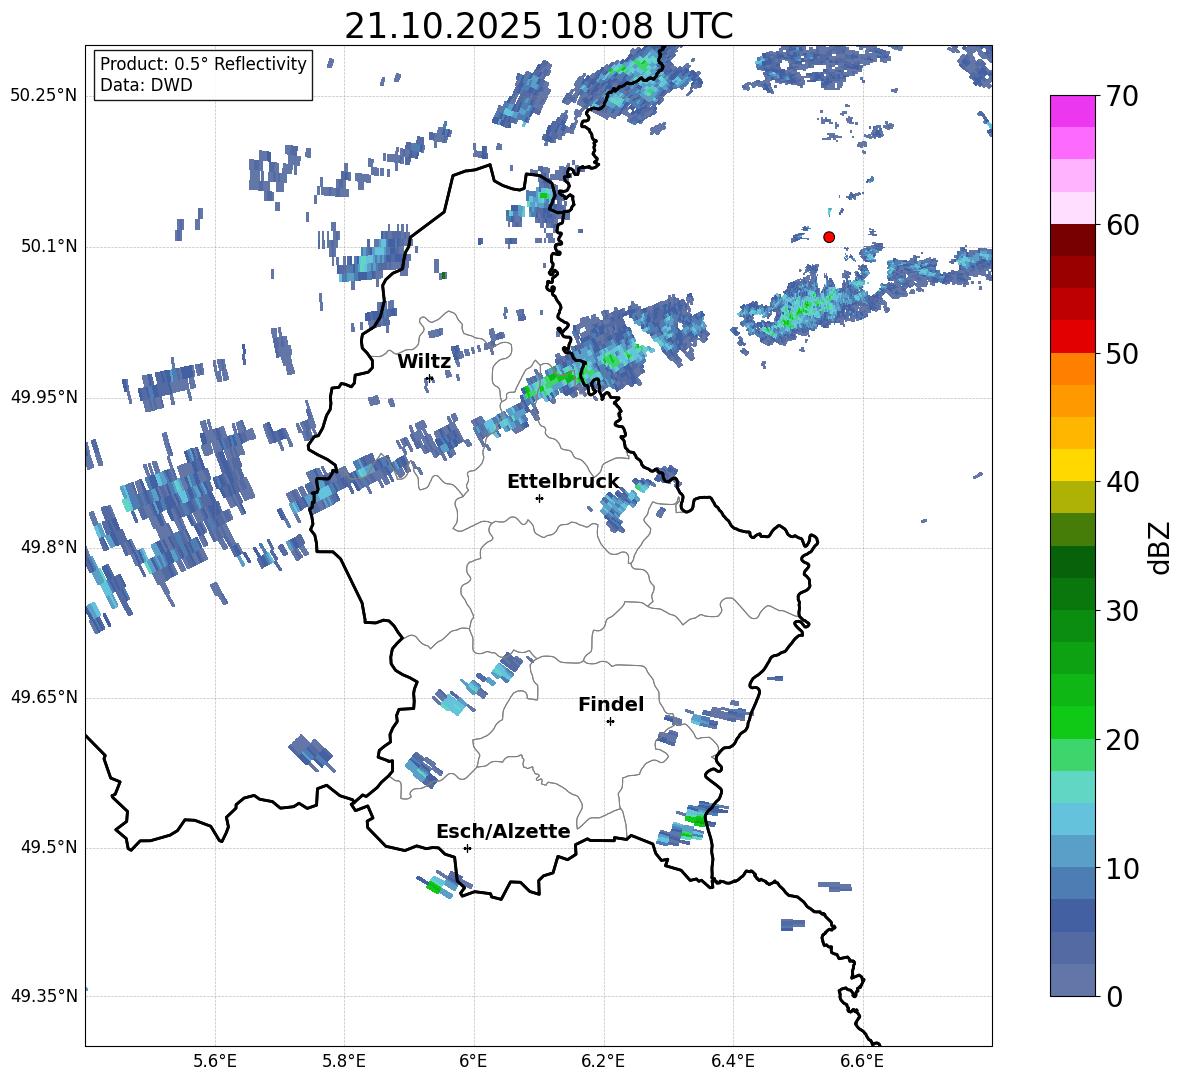Click the yellow colorbar segment above 40

pos(1072,465)
